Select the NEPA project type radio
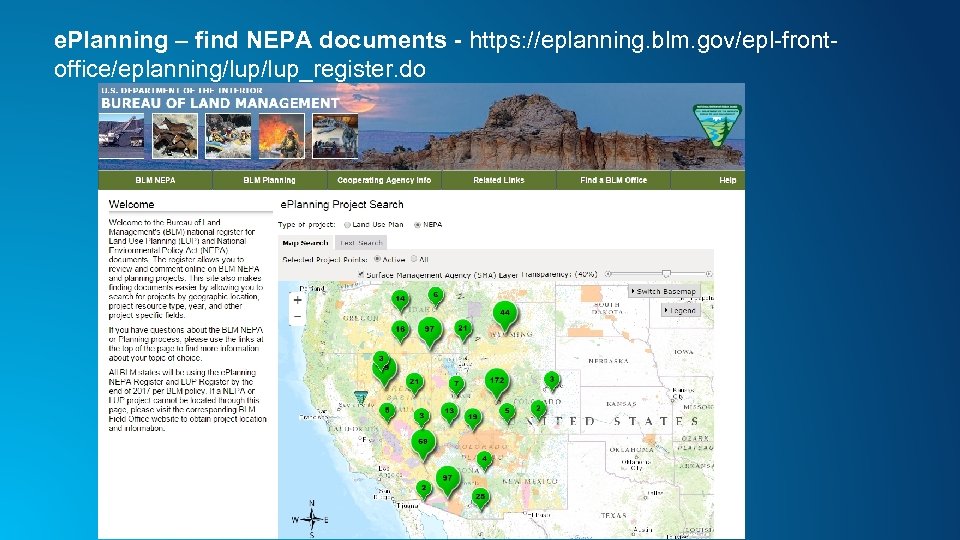 [418, 225]
